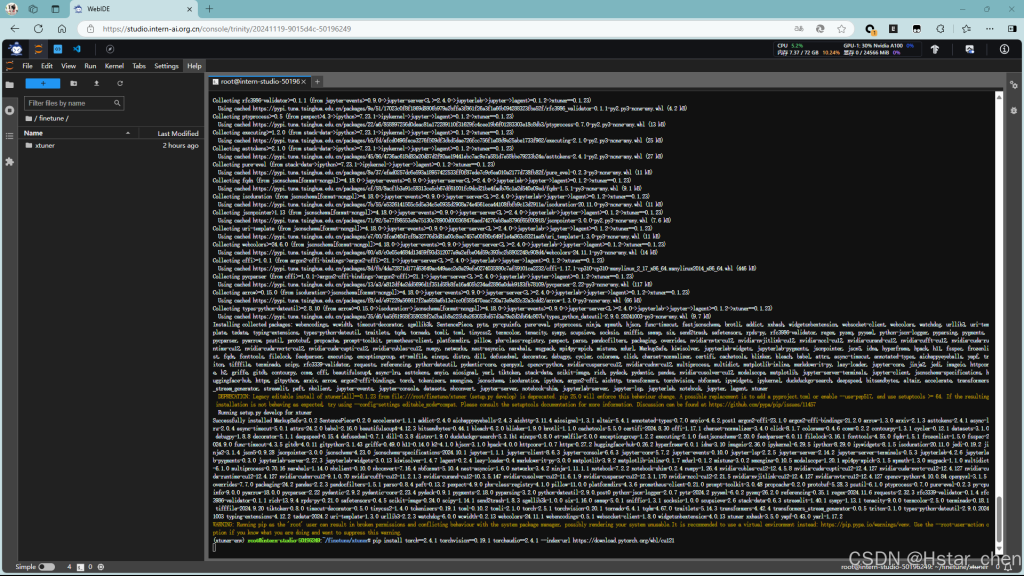Viewport: 1024px width, 576px height.
Task: Click the blue New Launcher plus button
Action: pyautogui.click(x=42, y=84)
